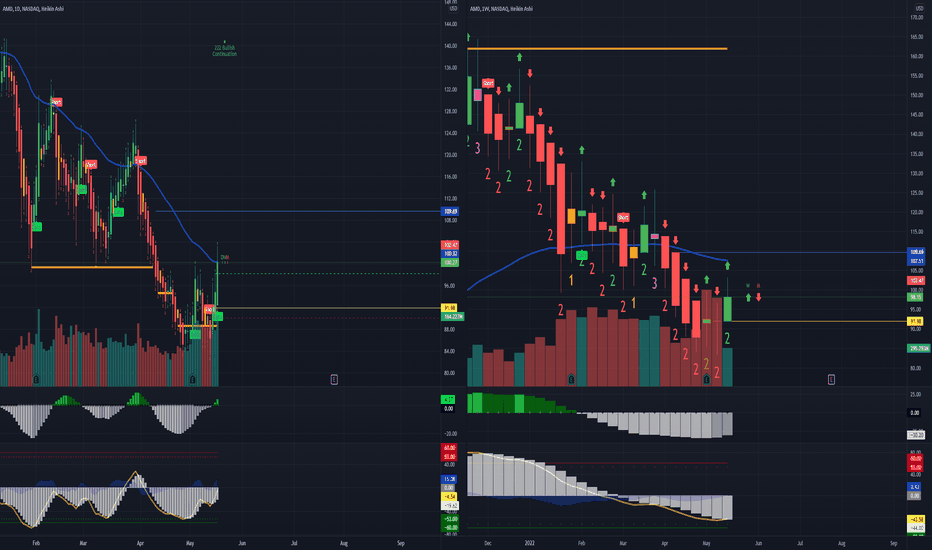The image size is (932, 550).
Task: Click the blue 109.69 price label on weekly chart
Action: [x=916, y=252]
